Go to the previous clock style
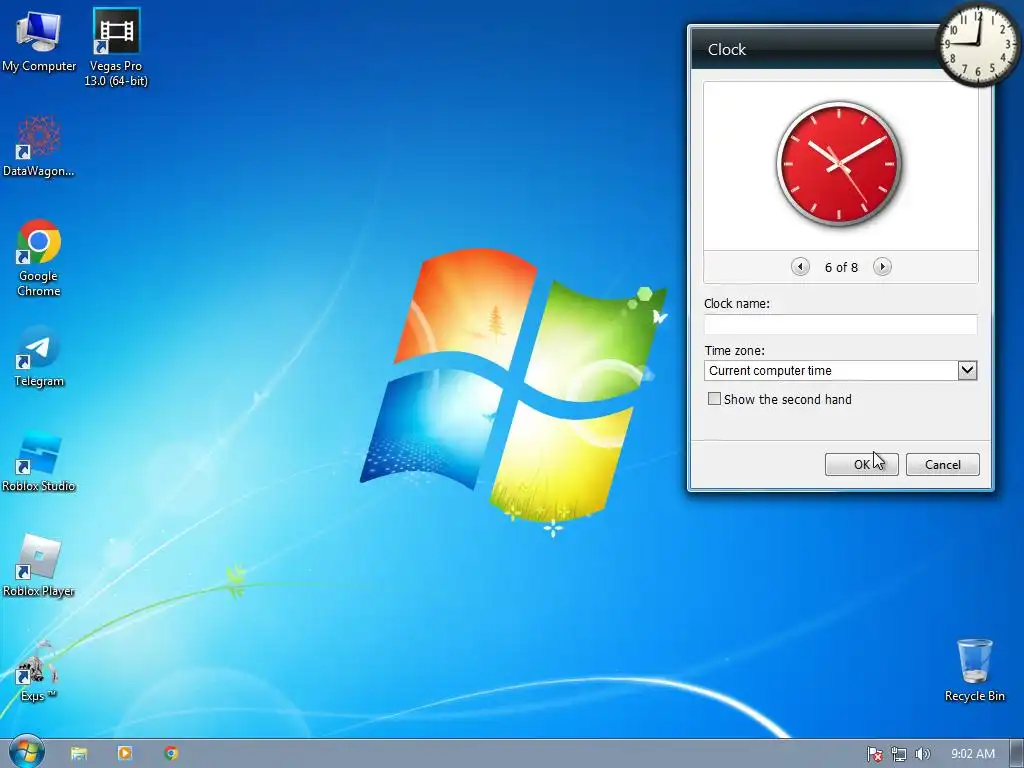 [800, 266]
